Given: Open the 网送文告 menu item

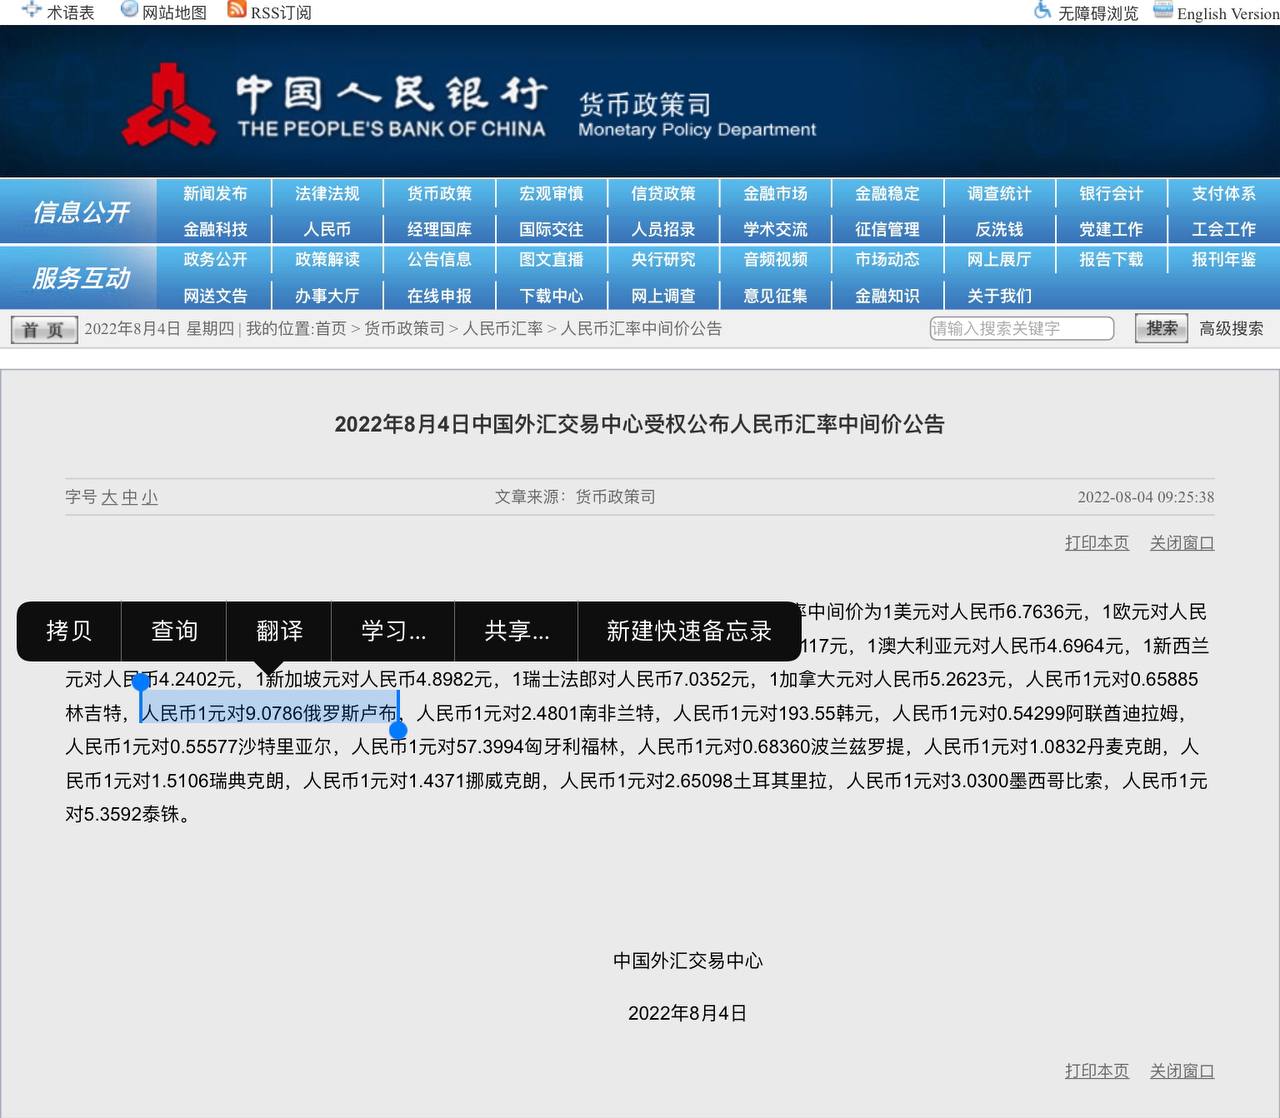Looking at the screenshot, I should point(215,296).
